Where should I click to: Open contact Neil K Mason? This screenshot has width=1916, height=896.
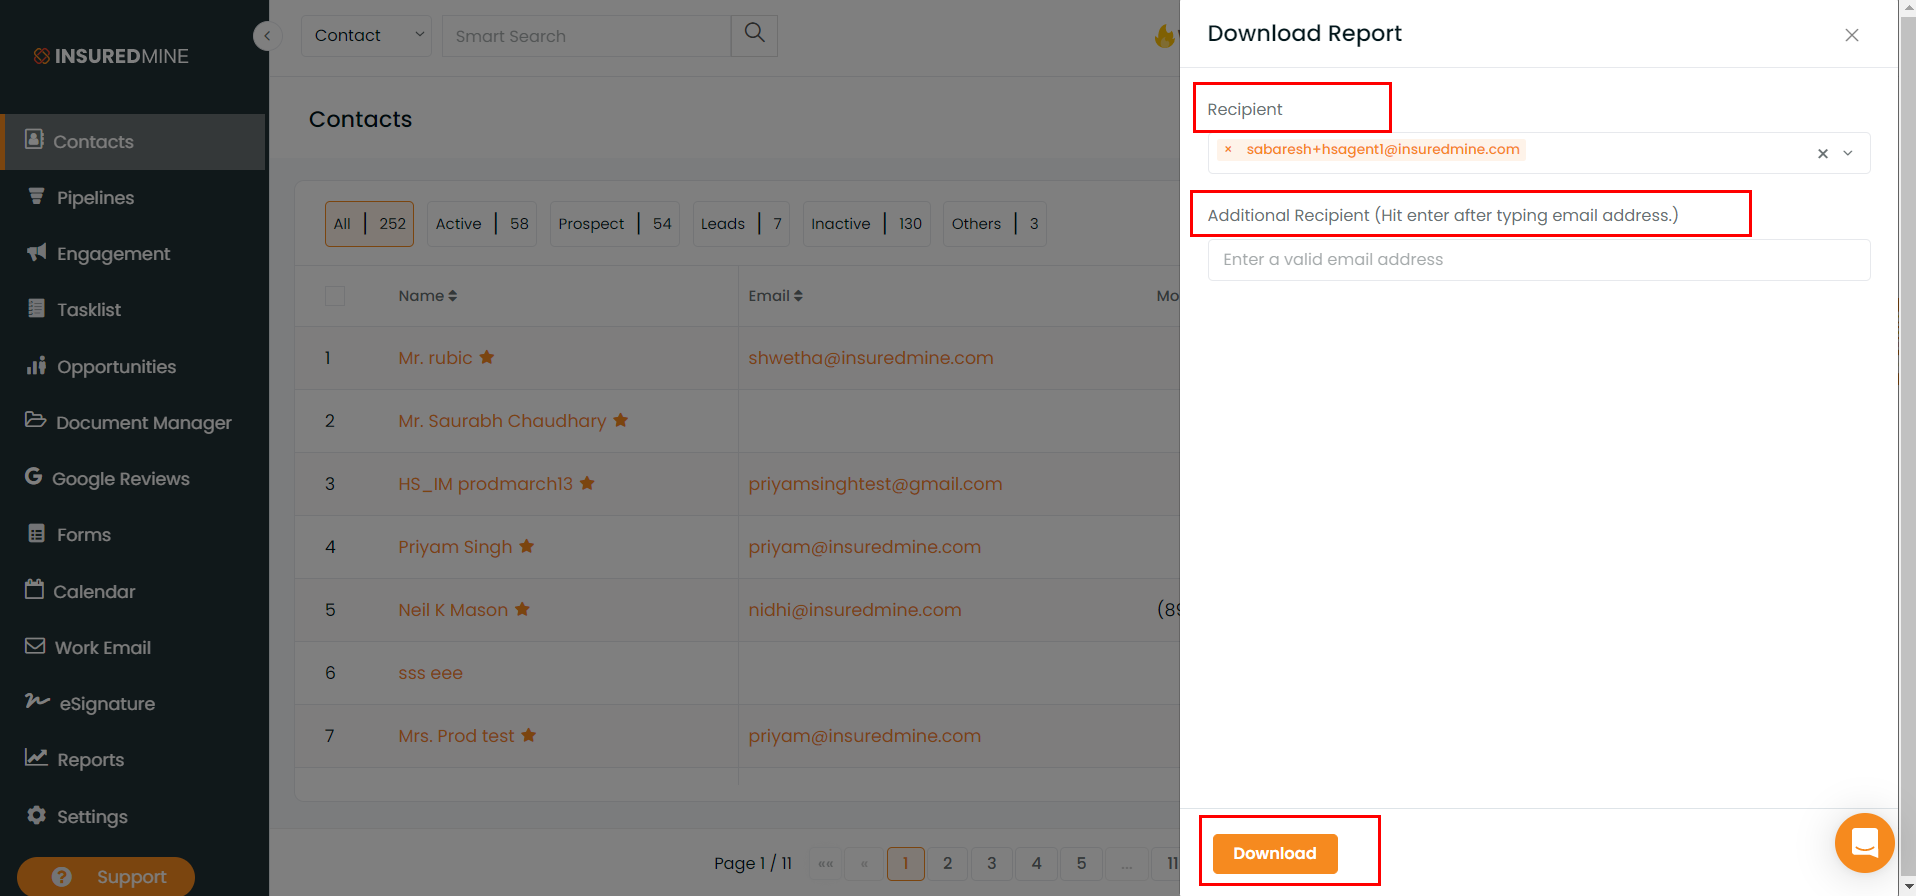coord(453,610)
